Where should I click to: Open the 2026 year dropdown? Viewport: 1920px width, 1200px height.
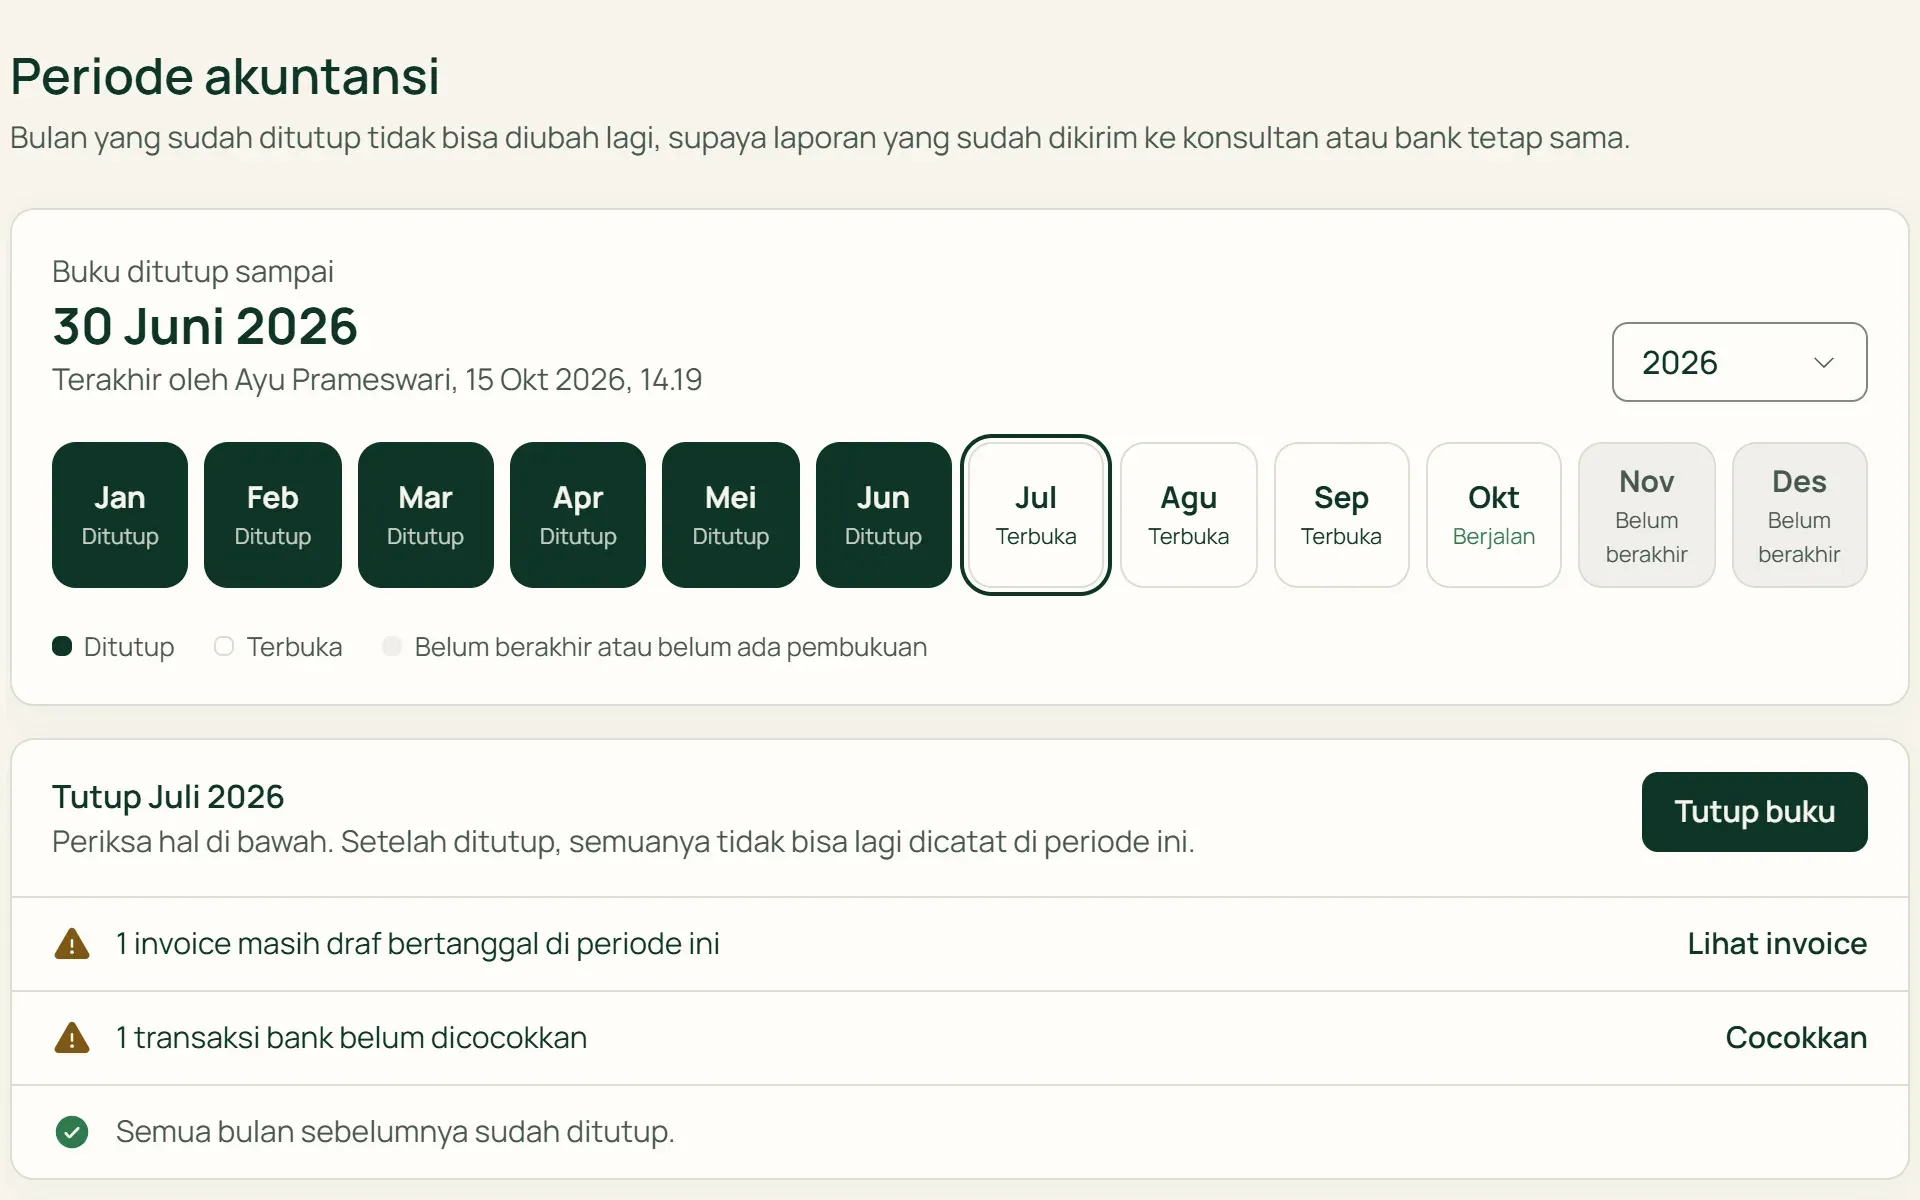tap(1739, 362)
